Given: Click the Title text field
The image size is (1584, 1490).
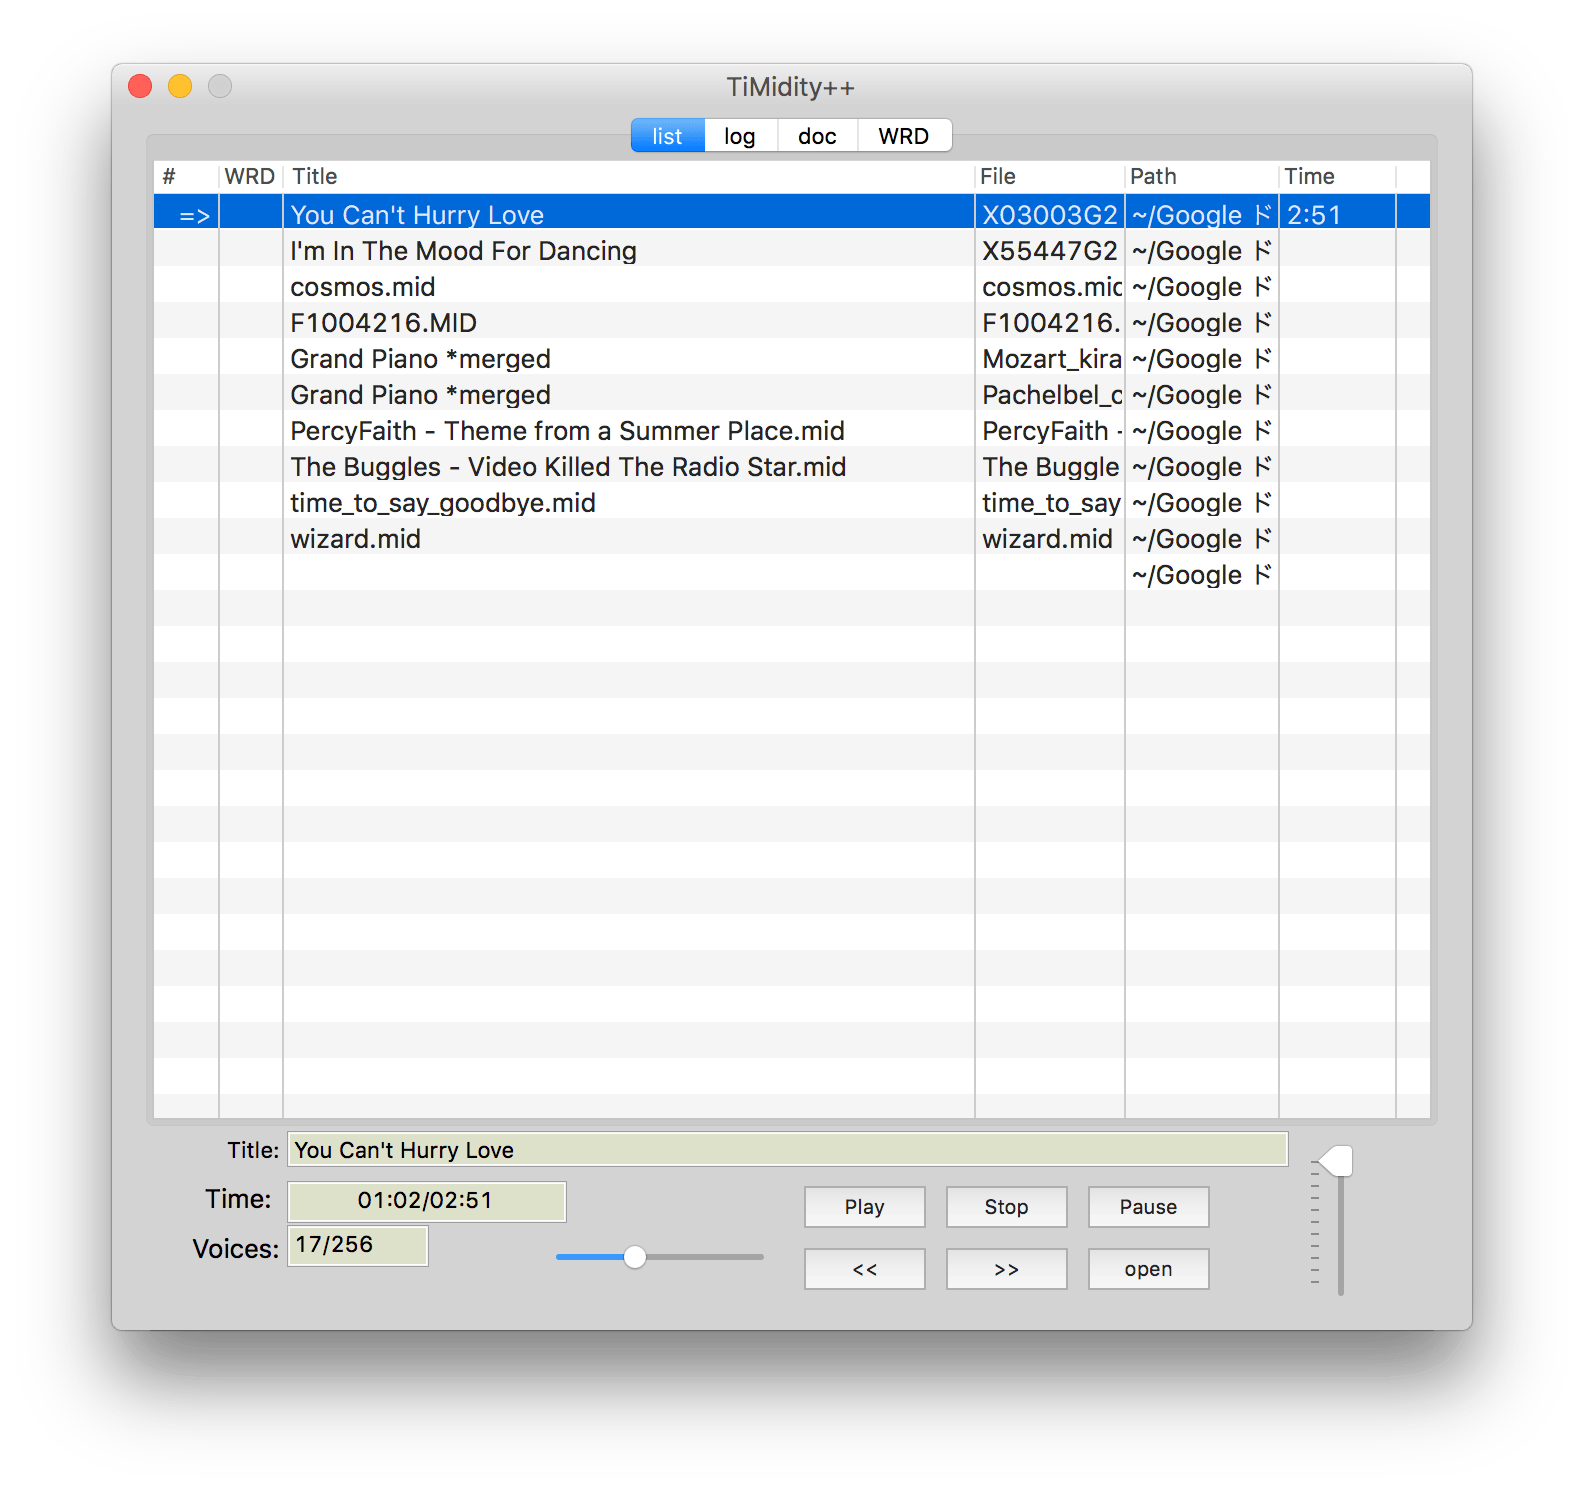Looking at the screenshot, I should pos(787,1150).
